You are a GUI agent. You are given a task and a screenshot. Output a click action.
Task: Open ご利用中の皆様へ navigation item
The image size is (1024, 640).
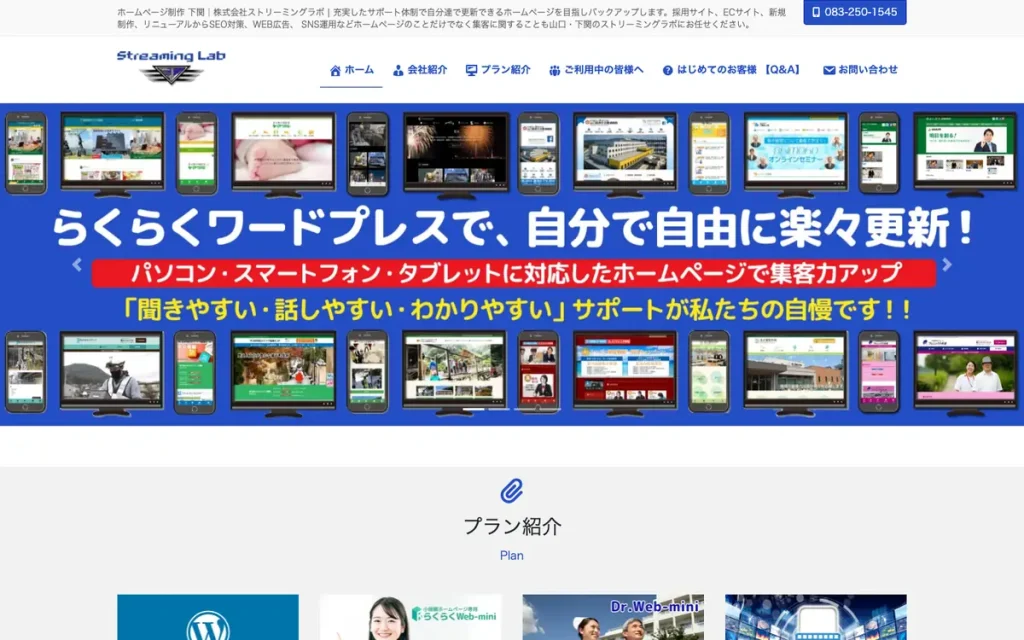pyautogui.click(x=596, y=70)
